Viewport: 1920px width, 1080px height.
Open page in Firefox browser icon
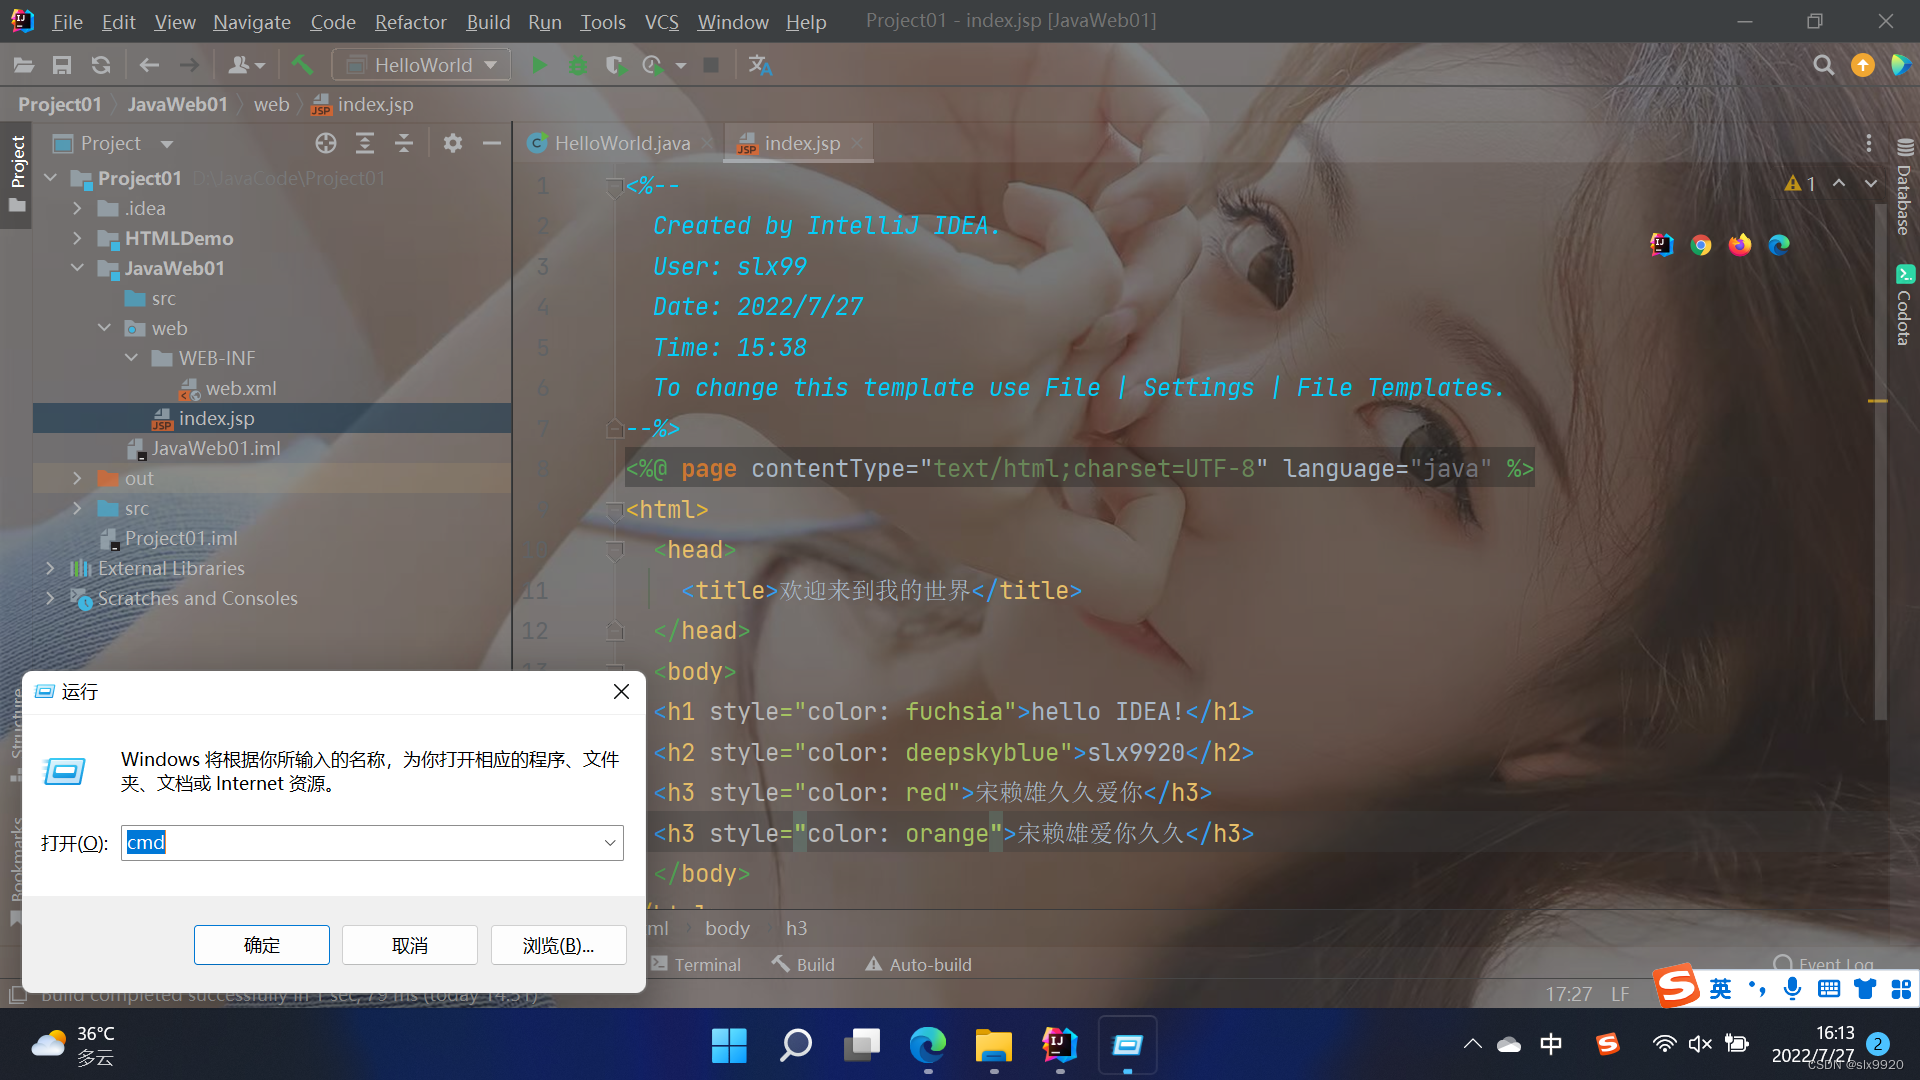click(1740, 245)
